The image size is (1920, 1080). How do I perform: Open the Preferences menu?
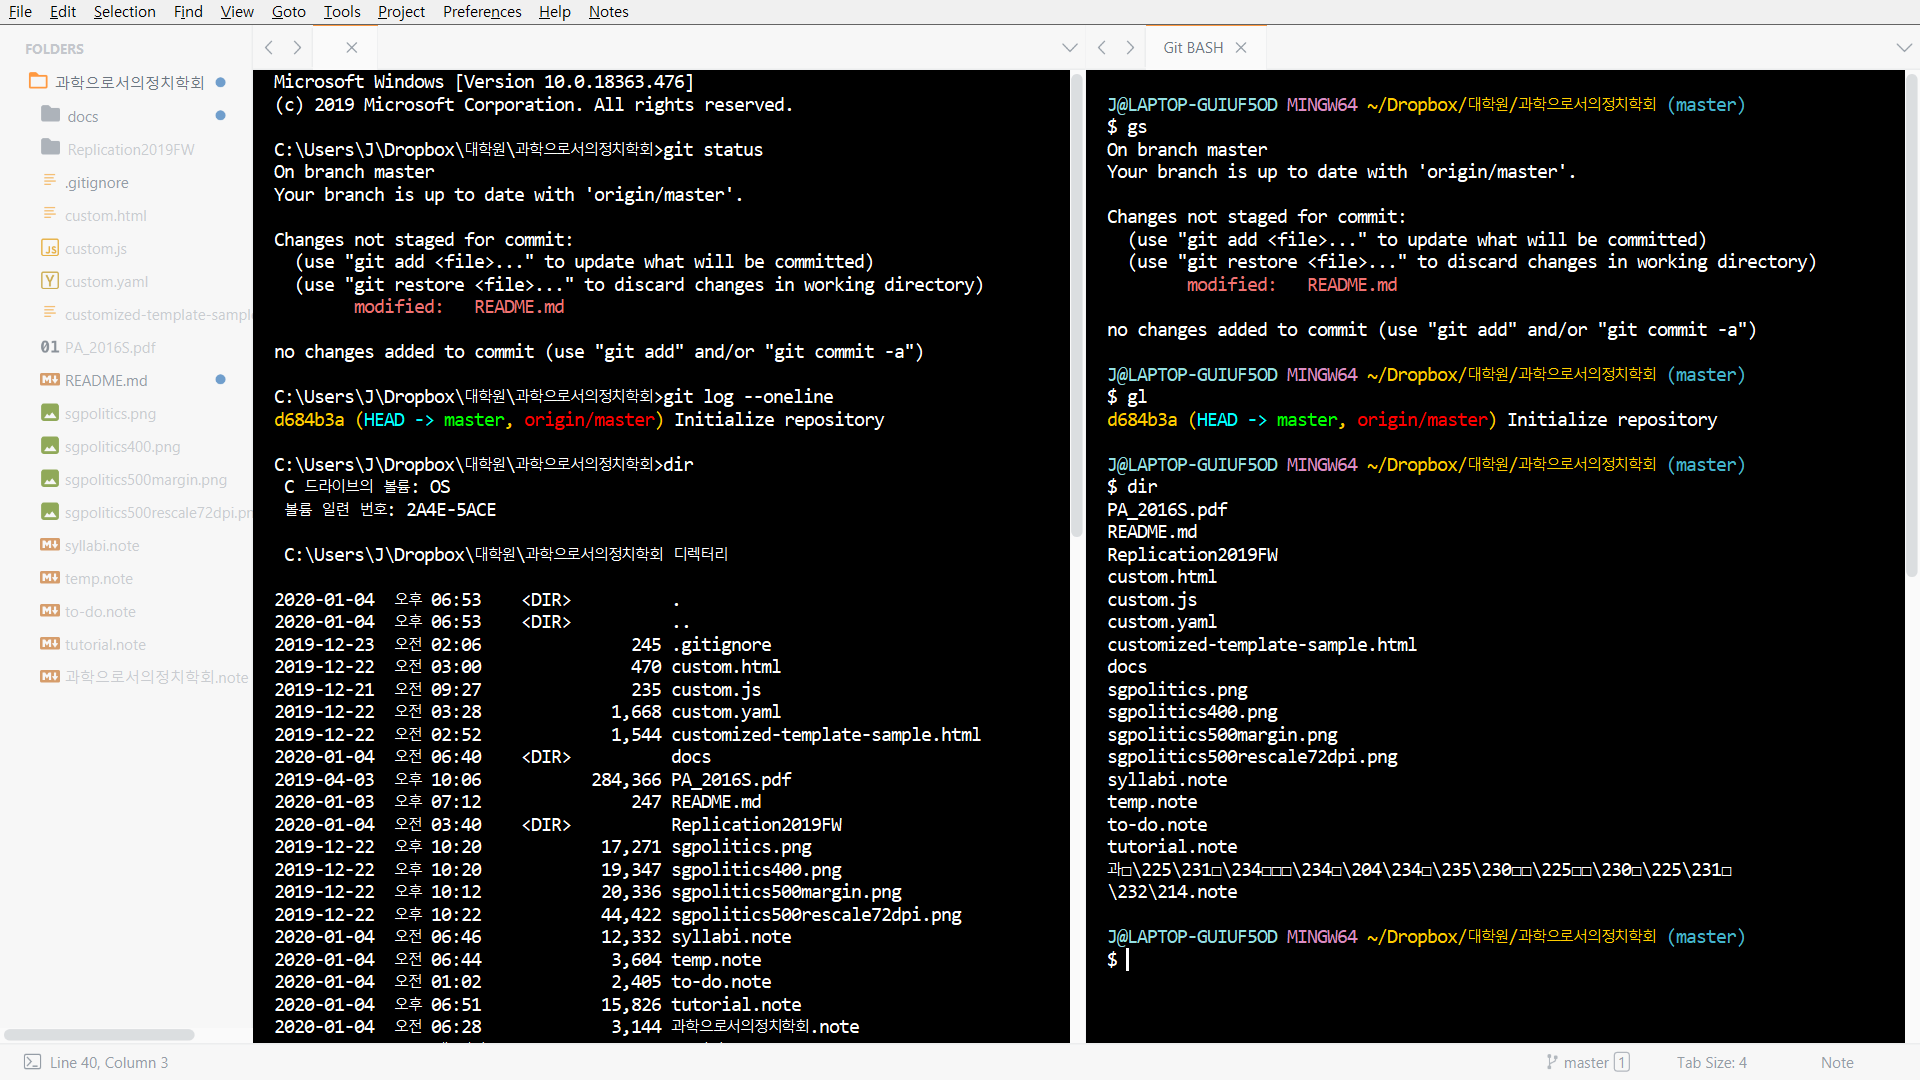[x=482, y=12]
